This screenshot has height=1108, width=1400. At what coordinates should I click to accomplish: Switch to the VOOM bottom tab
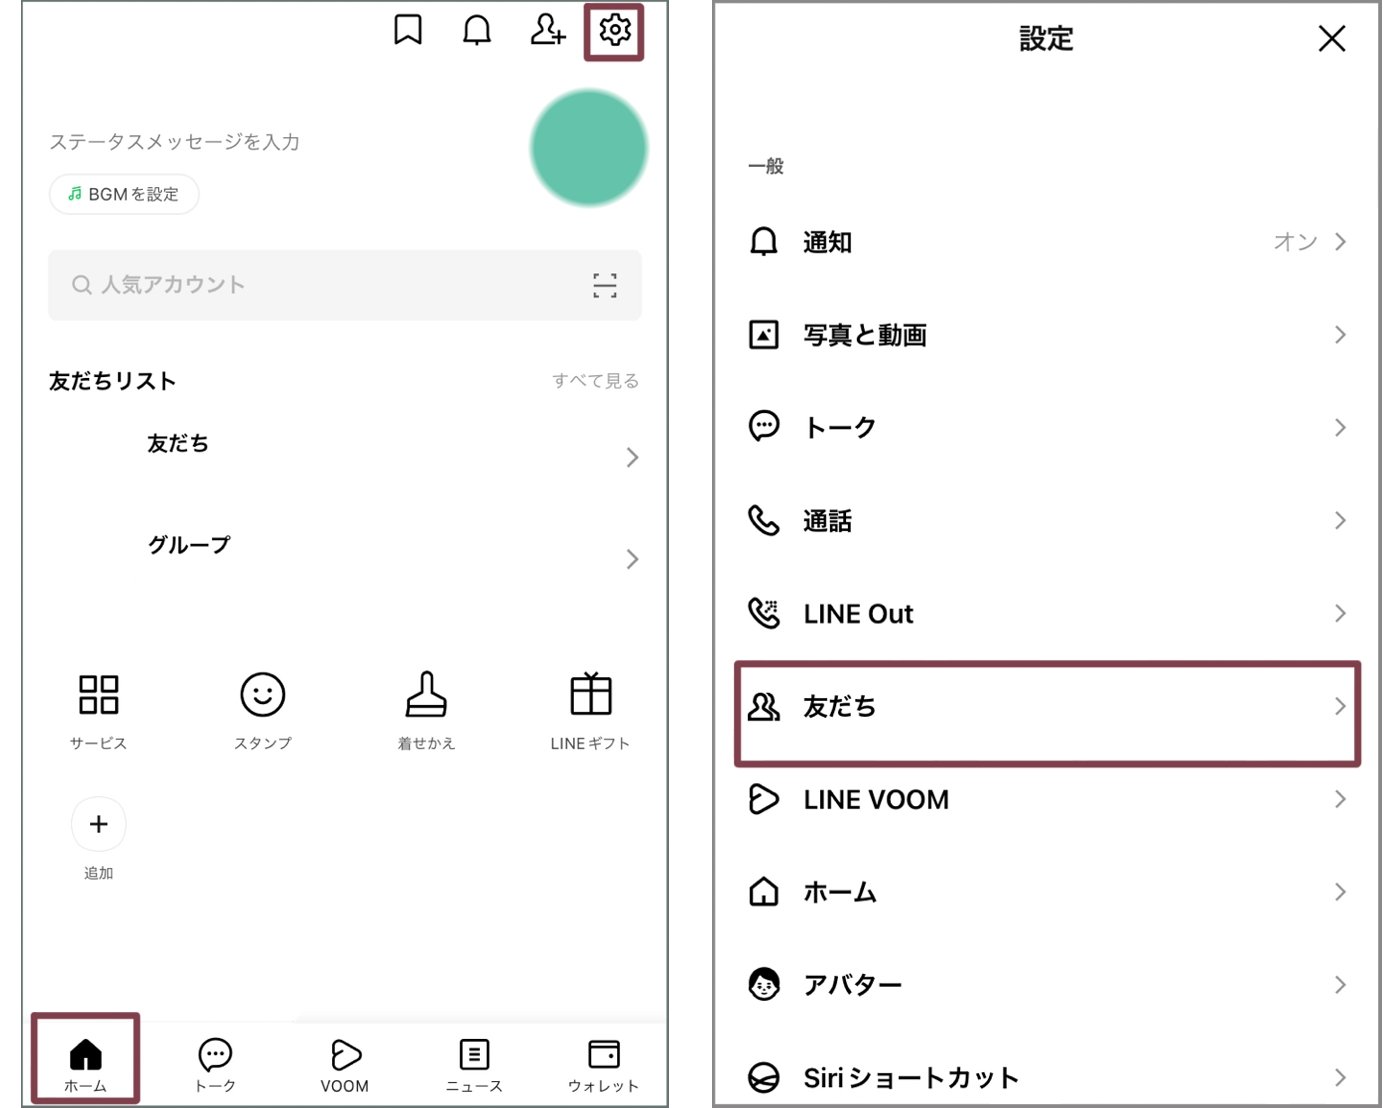tap(345, 1064)
